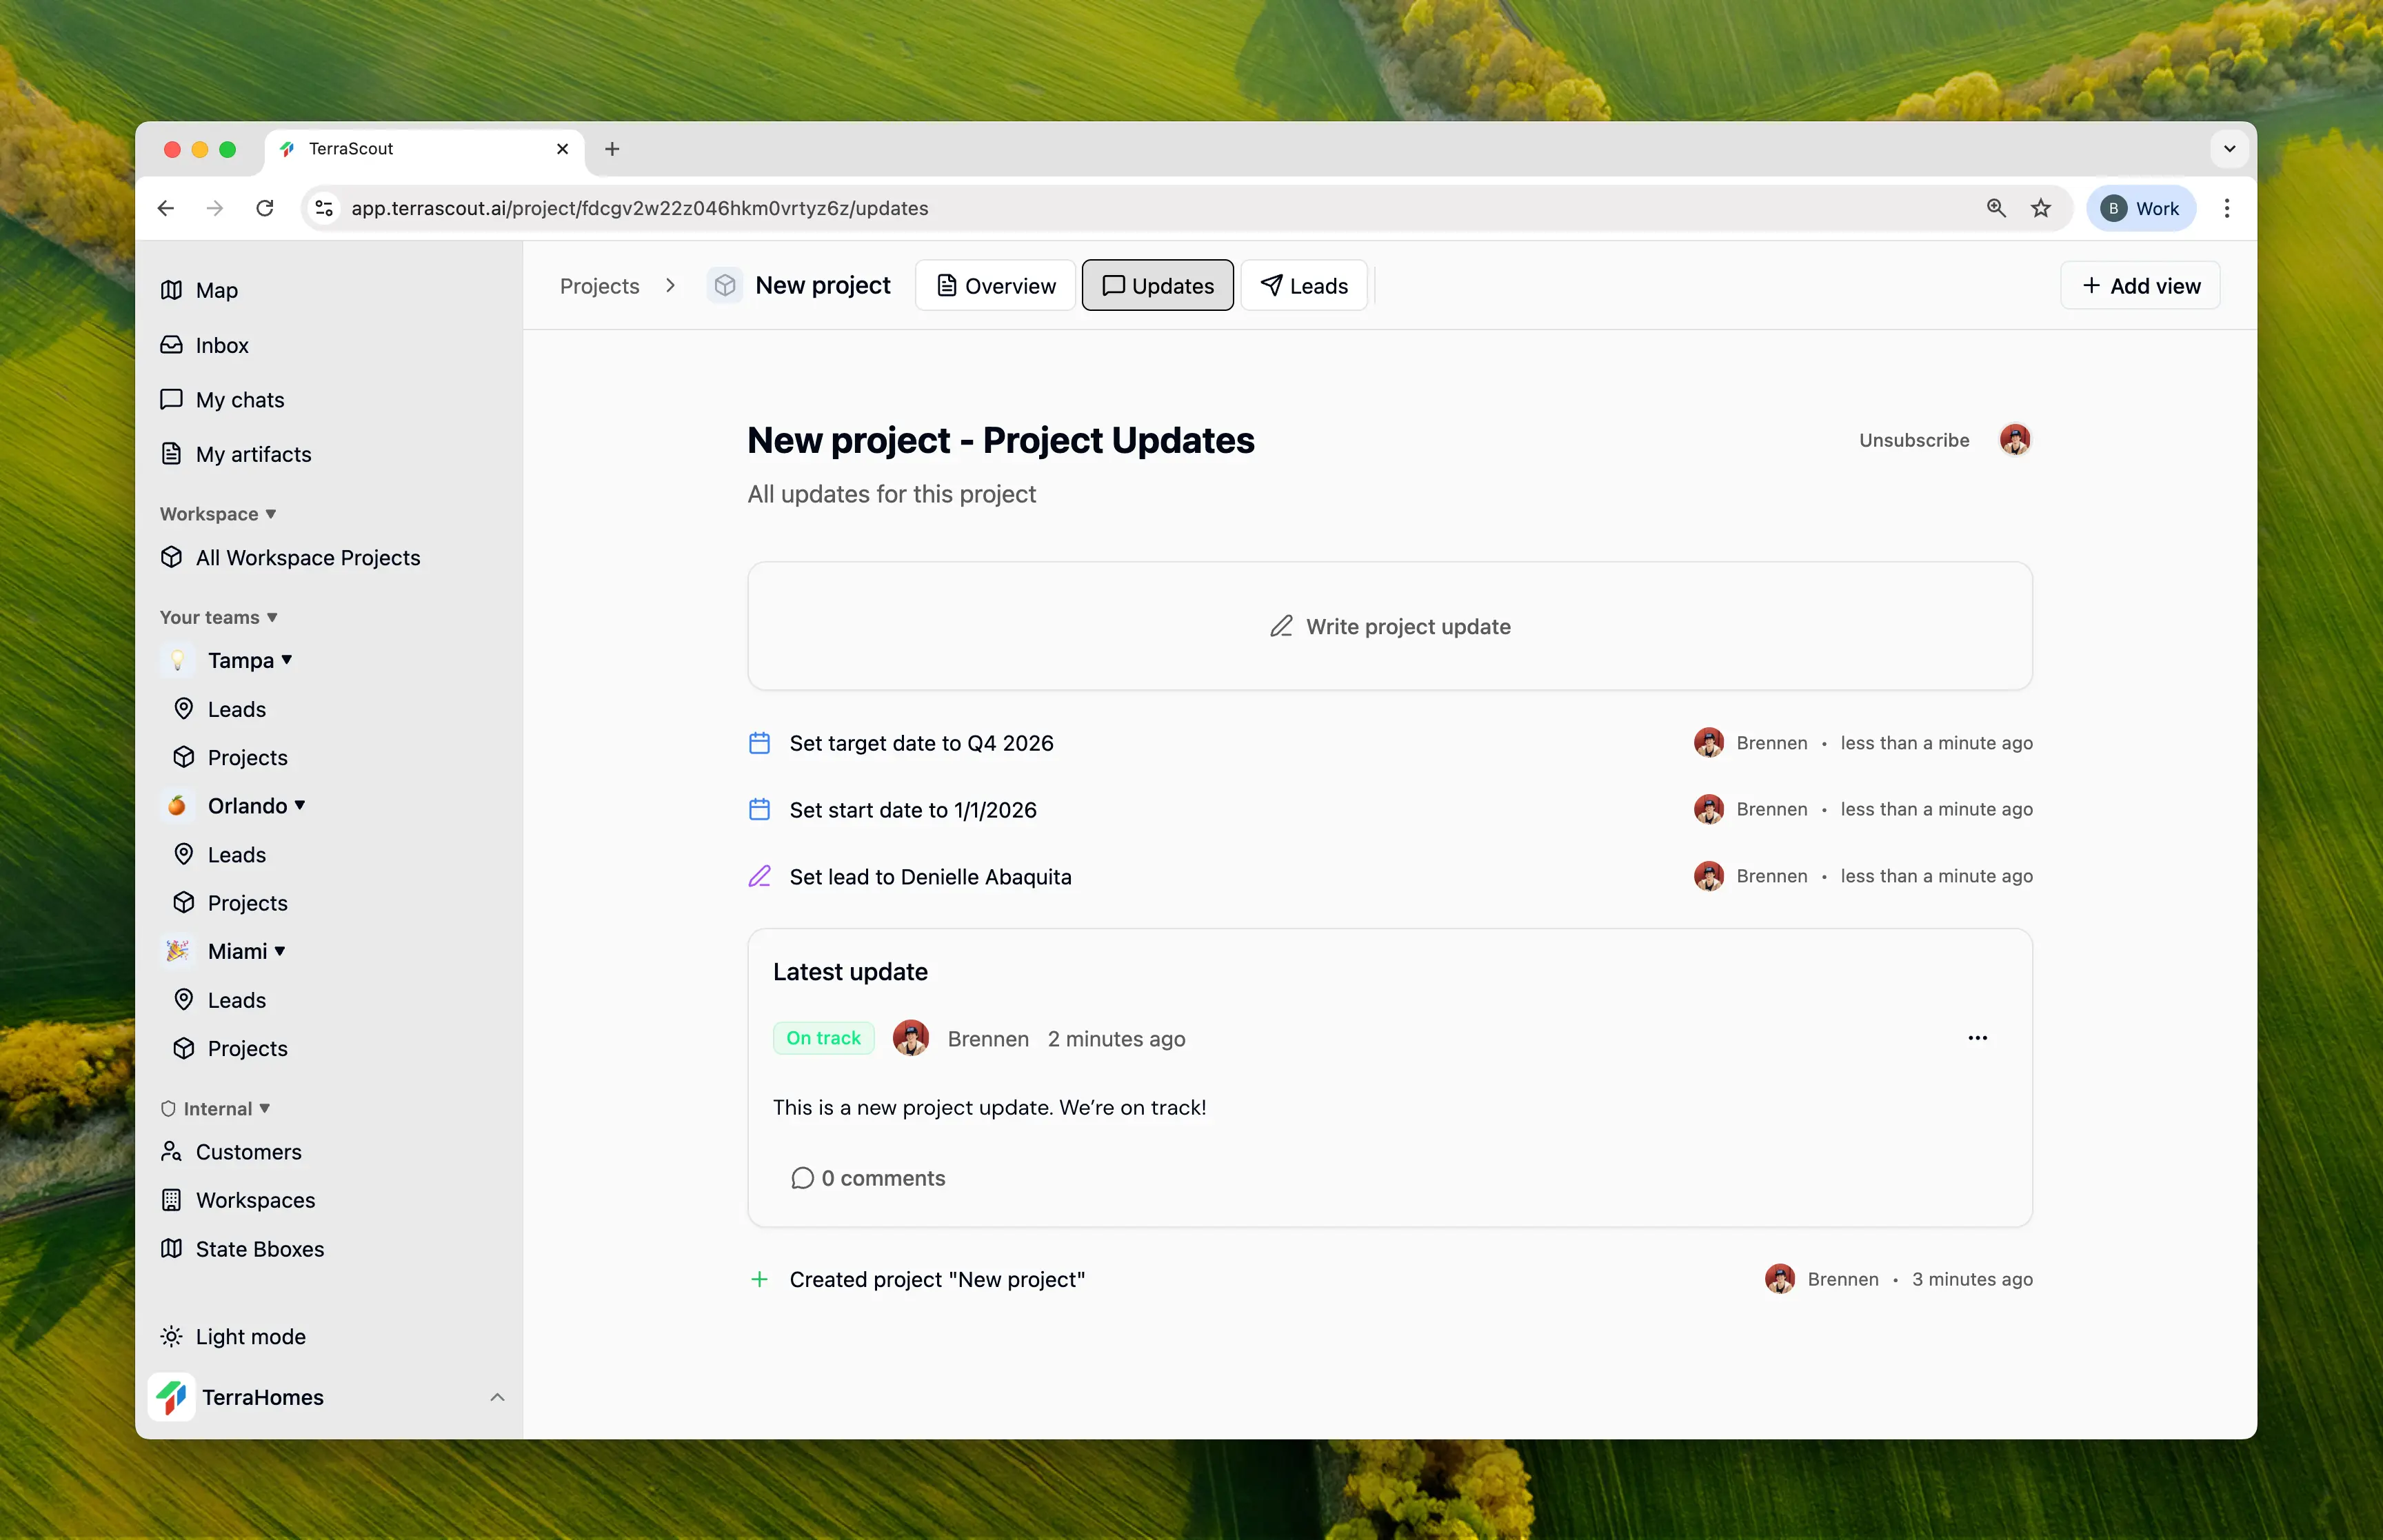
Task: Switch to the Overview tab
Action: pos(995,286)
